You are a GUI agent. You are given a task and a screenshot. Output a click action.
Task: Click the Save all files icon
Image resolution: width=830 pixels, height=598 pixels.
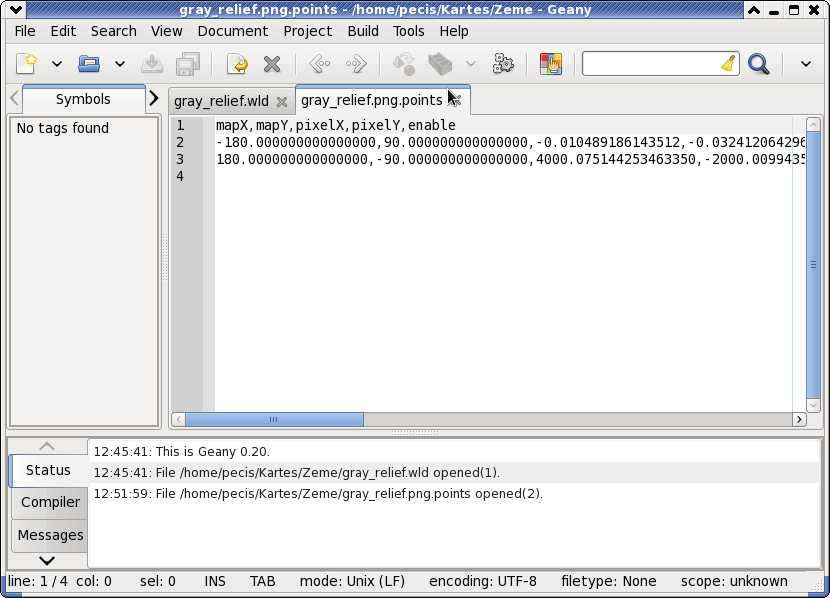click(188, 64)
